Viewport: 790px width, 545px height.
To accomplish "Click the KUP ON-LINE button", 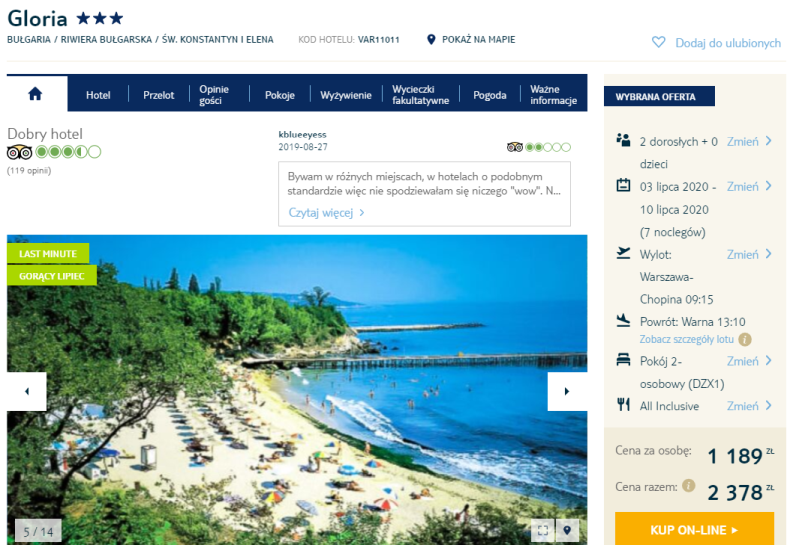I will (694, 529).
